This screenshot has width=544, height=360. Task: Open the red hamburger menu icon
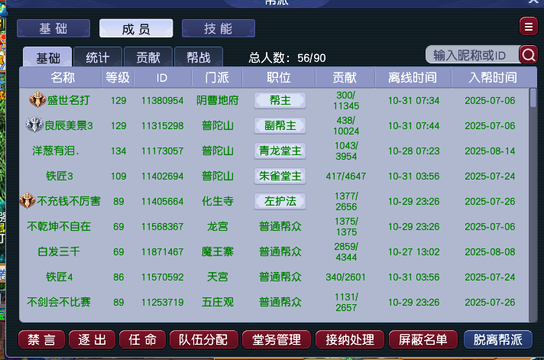[528, 26]
